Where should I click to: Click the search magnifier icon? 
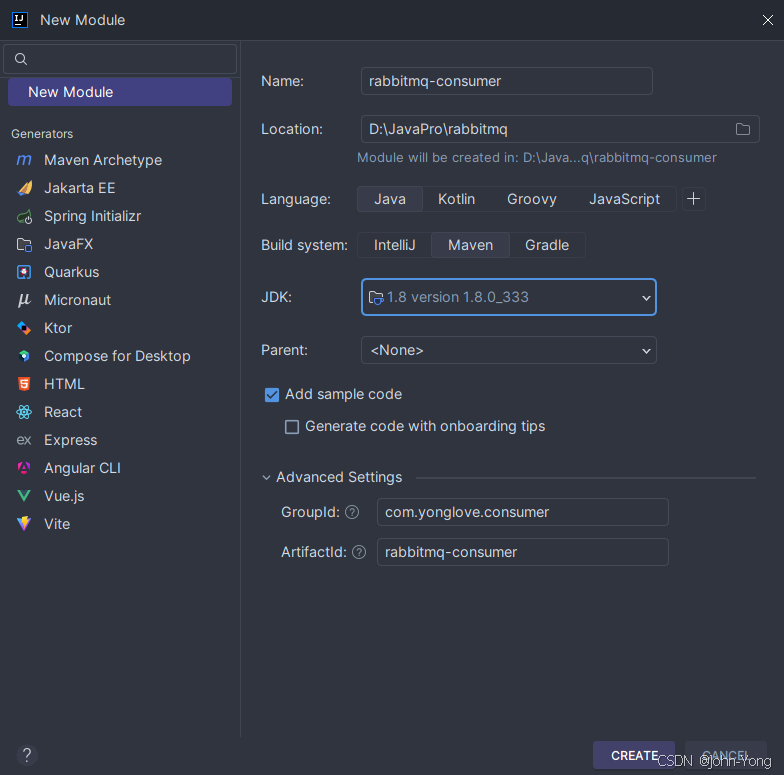(x=20, y=59)
